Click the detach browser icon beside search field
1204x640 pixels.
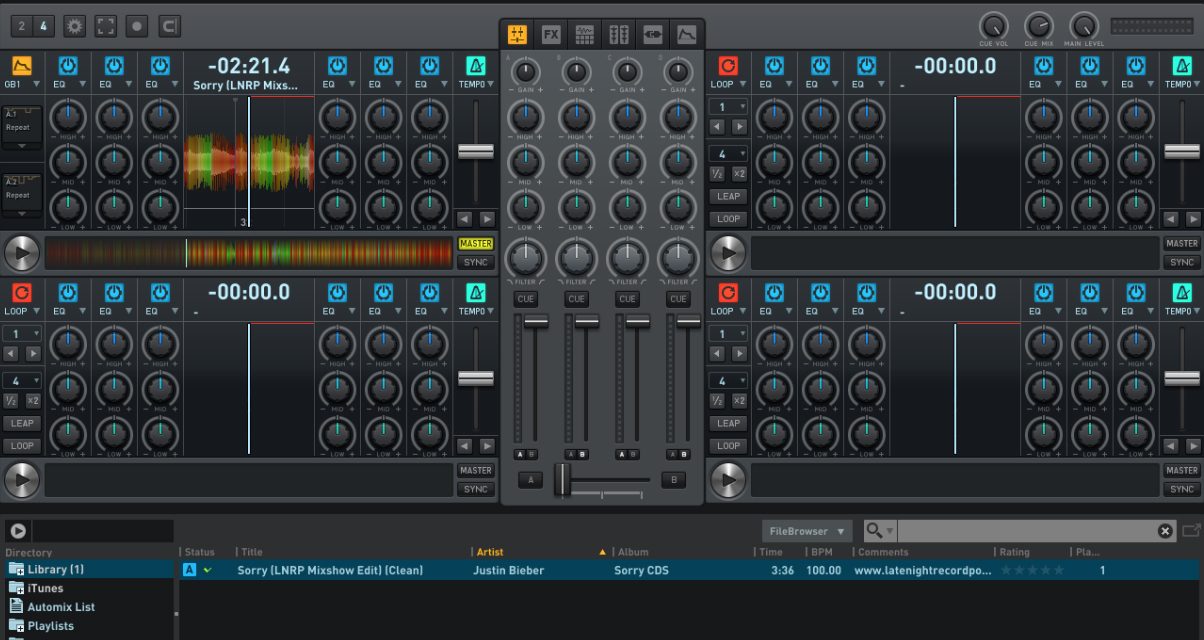coord(1191,531)
